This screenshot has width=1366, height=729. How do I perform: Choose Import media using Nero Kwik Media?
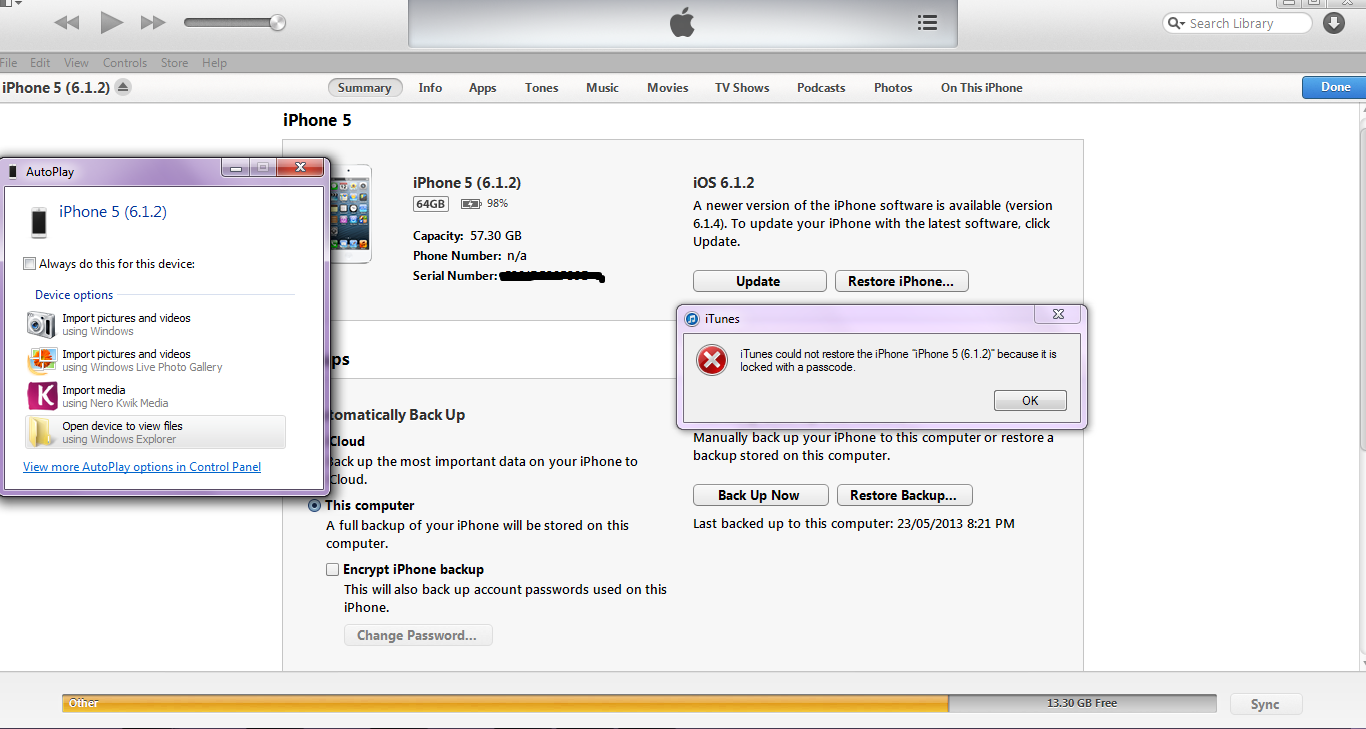(x=155, y=396)
